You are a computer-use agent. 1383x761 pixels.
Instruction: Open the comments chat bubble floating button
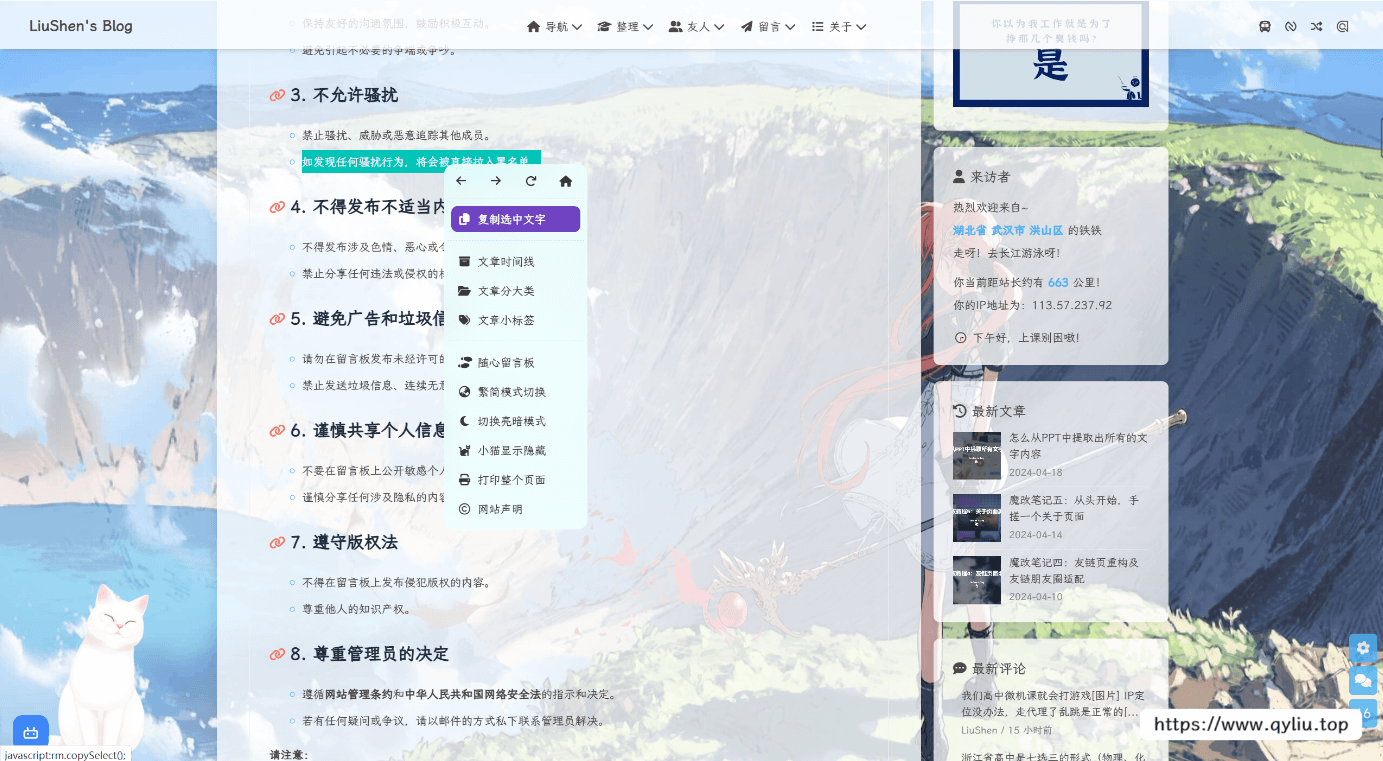1363,681
